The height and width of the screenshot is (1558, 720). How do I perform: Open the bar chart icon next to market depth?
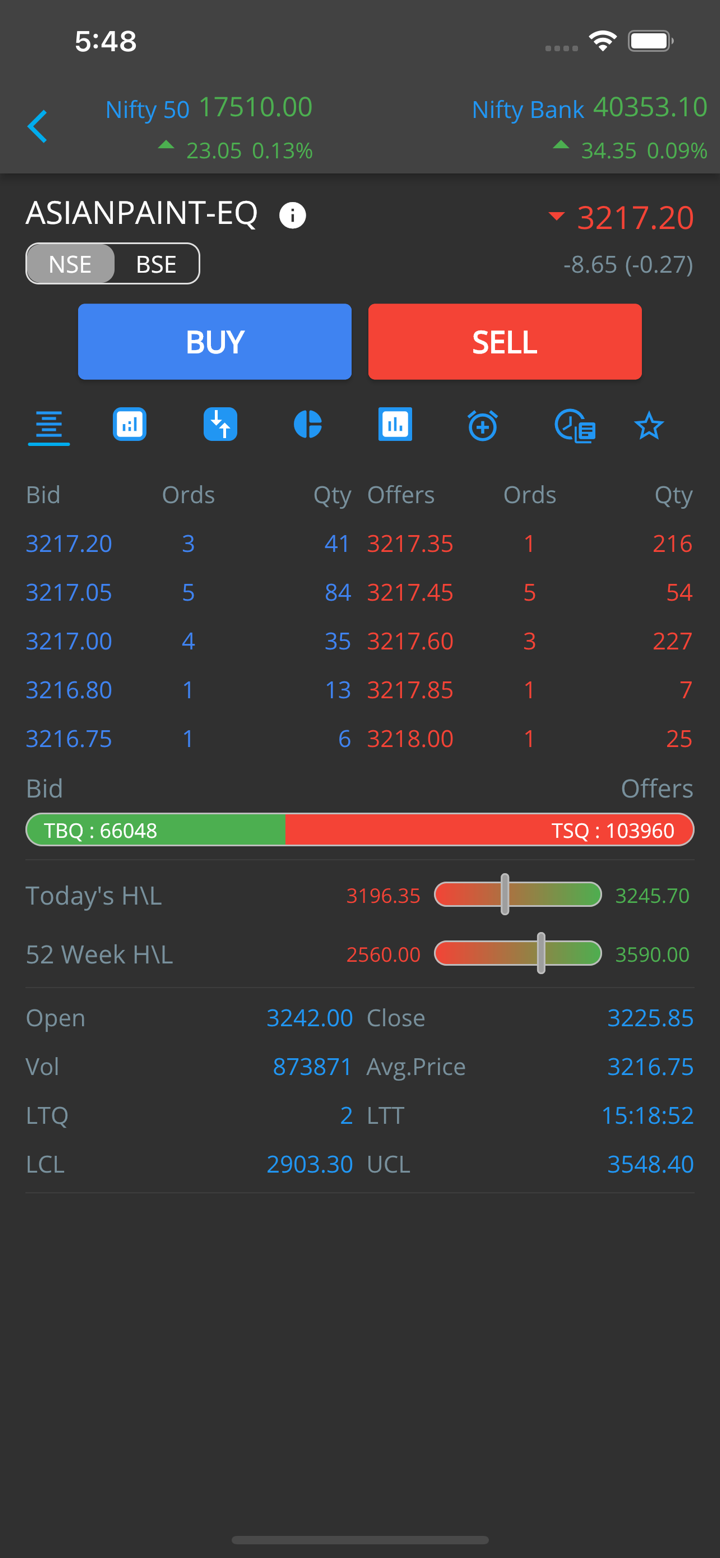[130, 425]
